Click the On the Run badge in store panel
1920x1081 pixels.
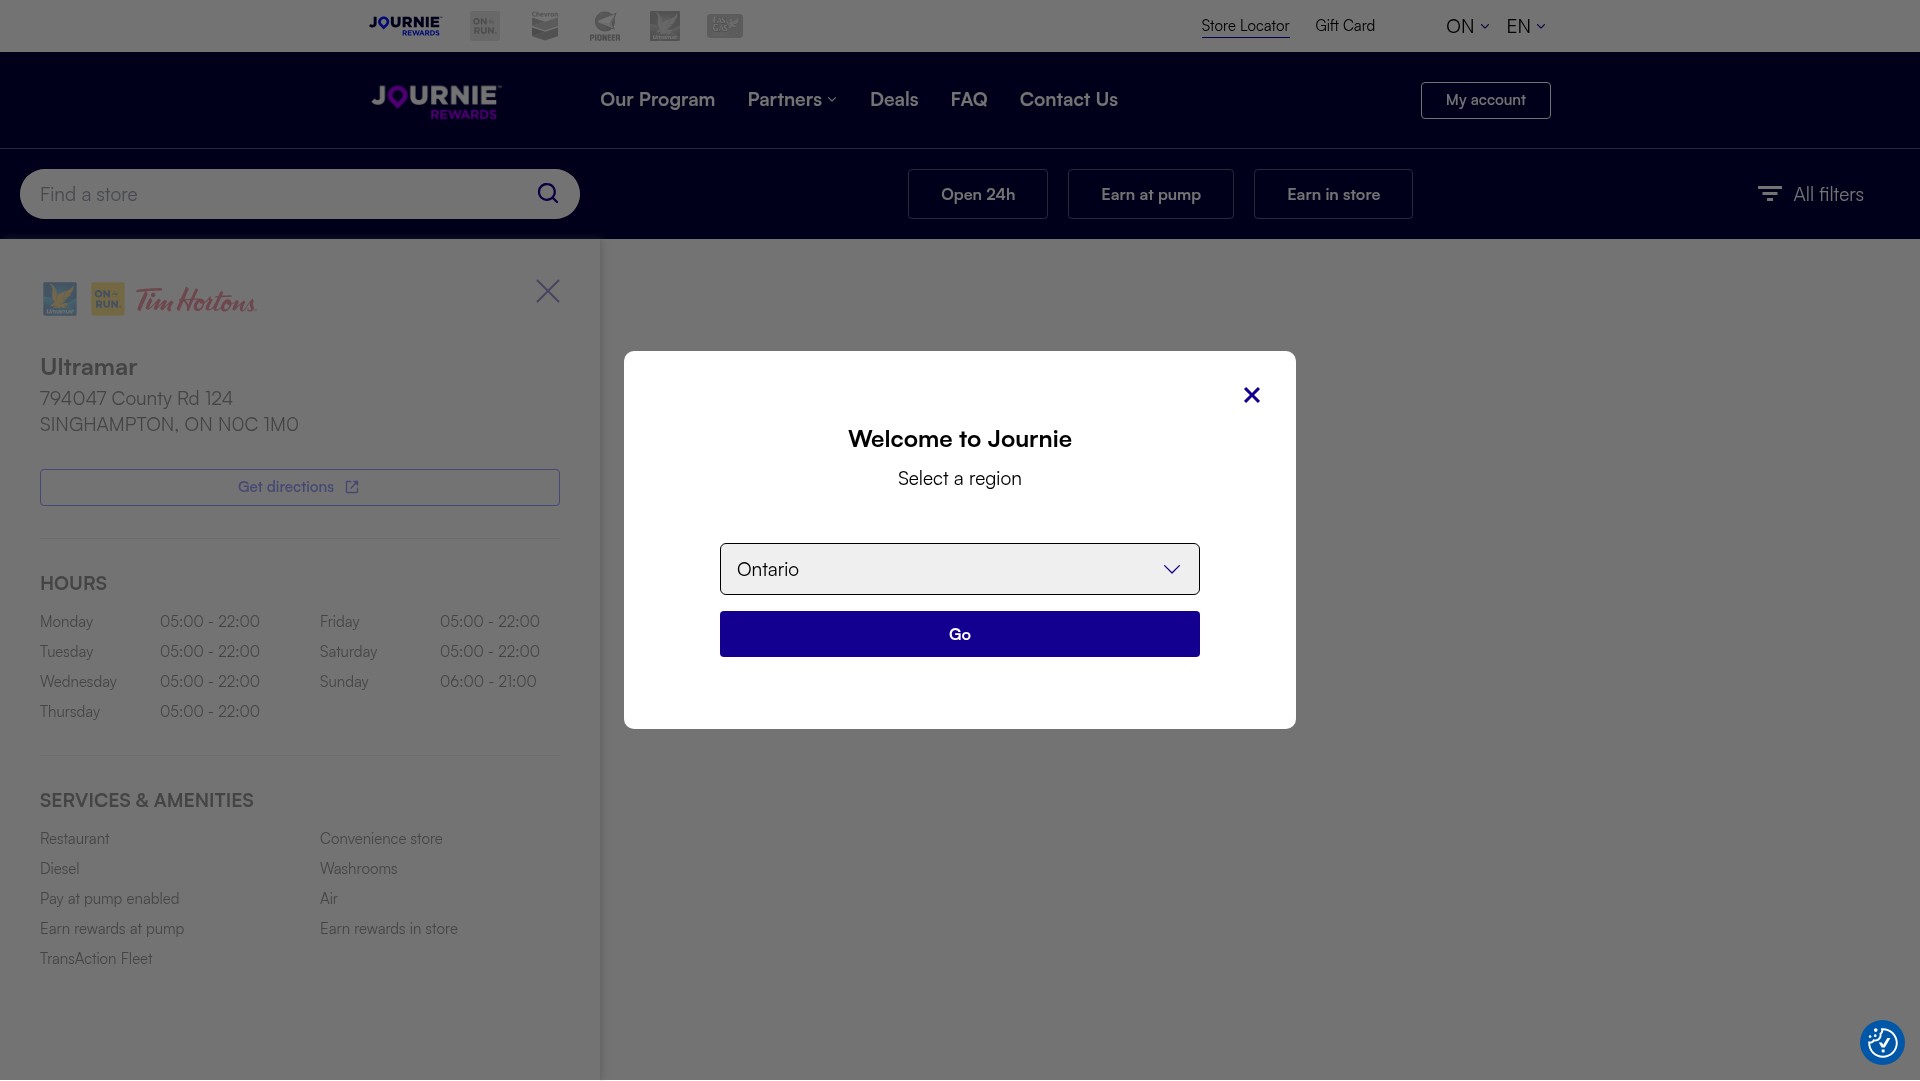tap(108, 299)
